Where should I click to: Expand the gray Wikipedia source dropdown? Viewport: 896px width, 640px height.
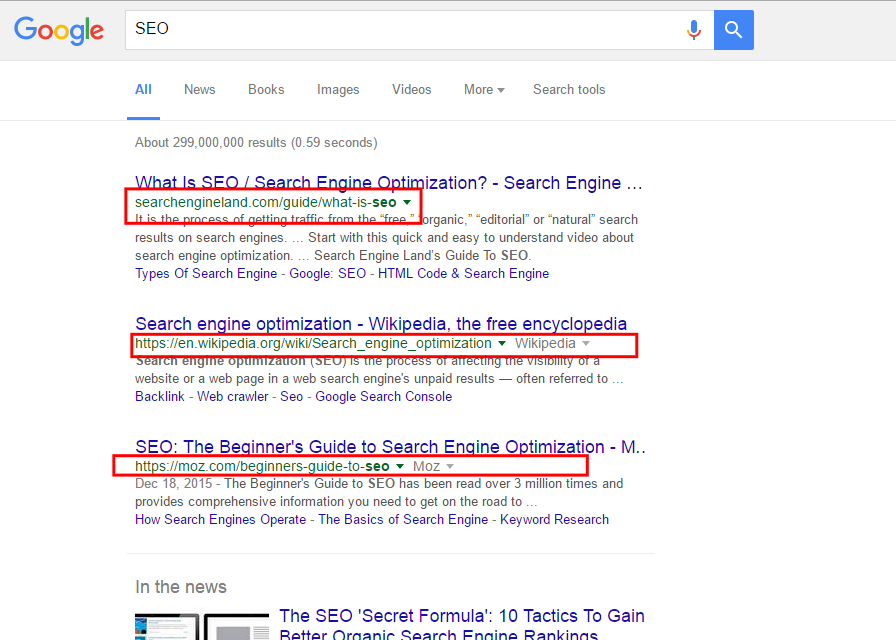click(552, 343)
